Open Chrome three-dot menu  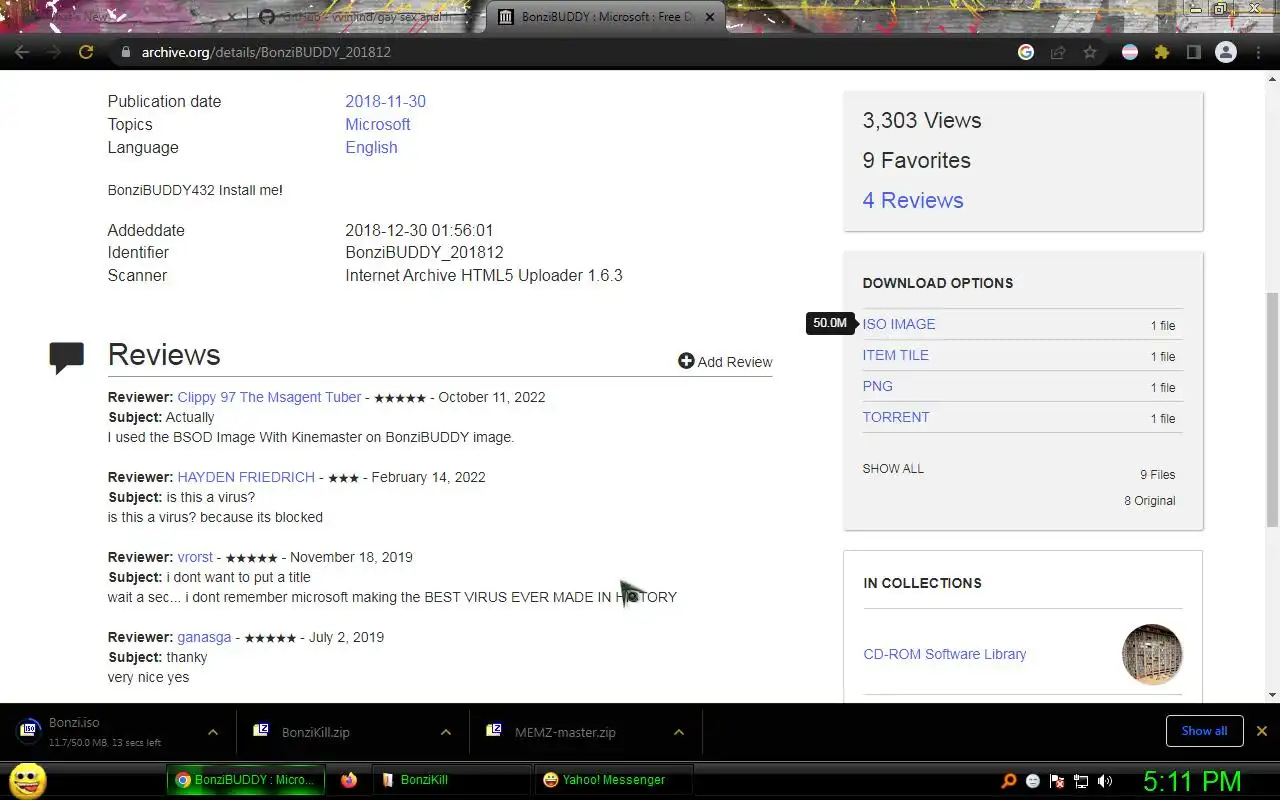point(1258,52)
